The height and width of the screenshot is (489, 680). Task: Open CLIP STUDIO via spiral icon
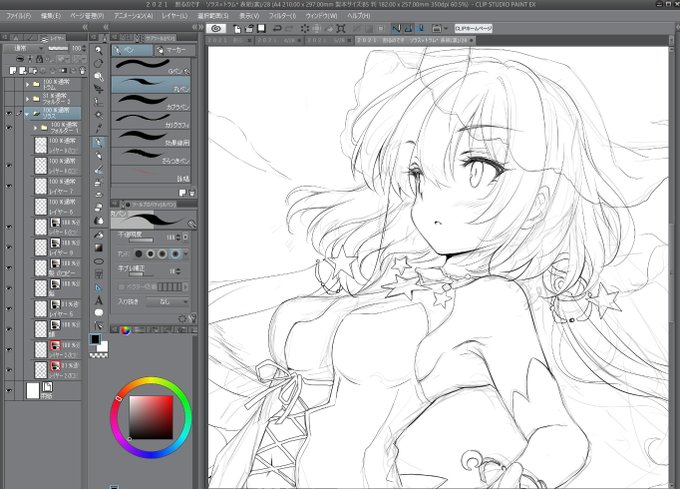click(x=216, y=29)
